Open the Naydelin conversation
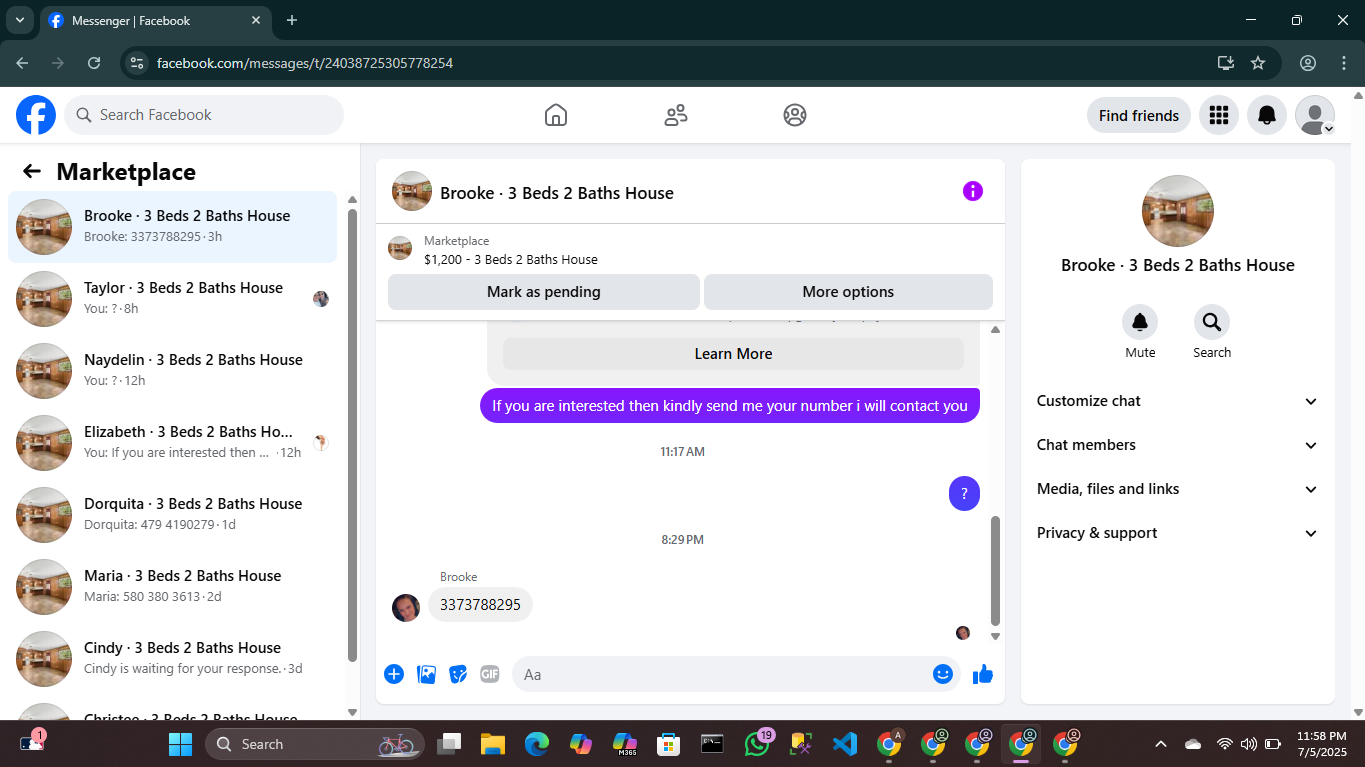This screenshot has height=767, width=1365. coord(173,371)
